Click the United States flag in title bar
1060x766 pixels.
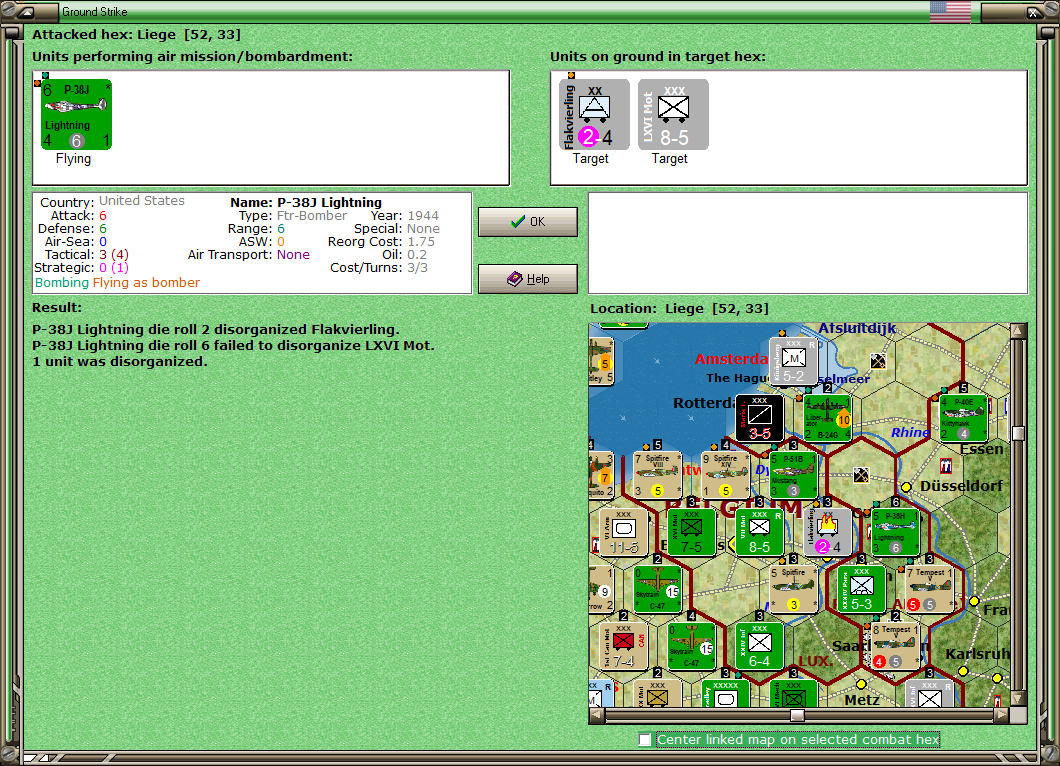[x=950, y=11]
